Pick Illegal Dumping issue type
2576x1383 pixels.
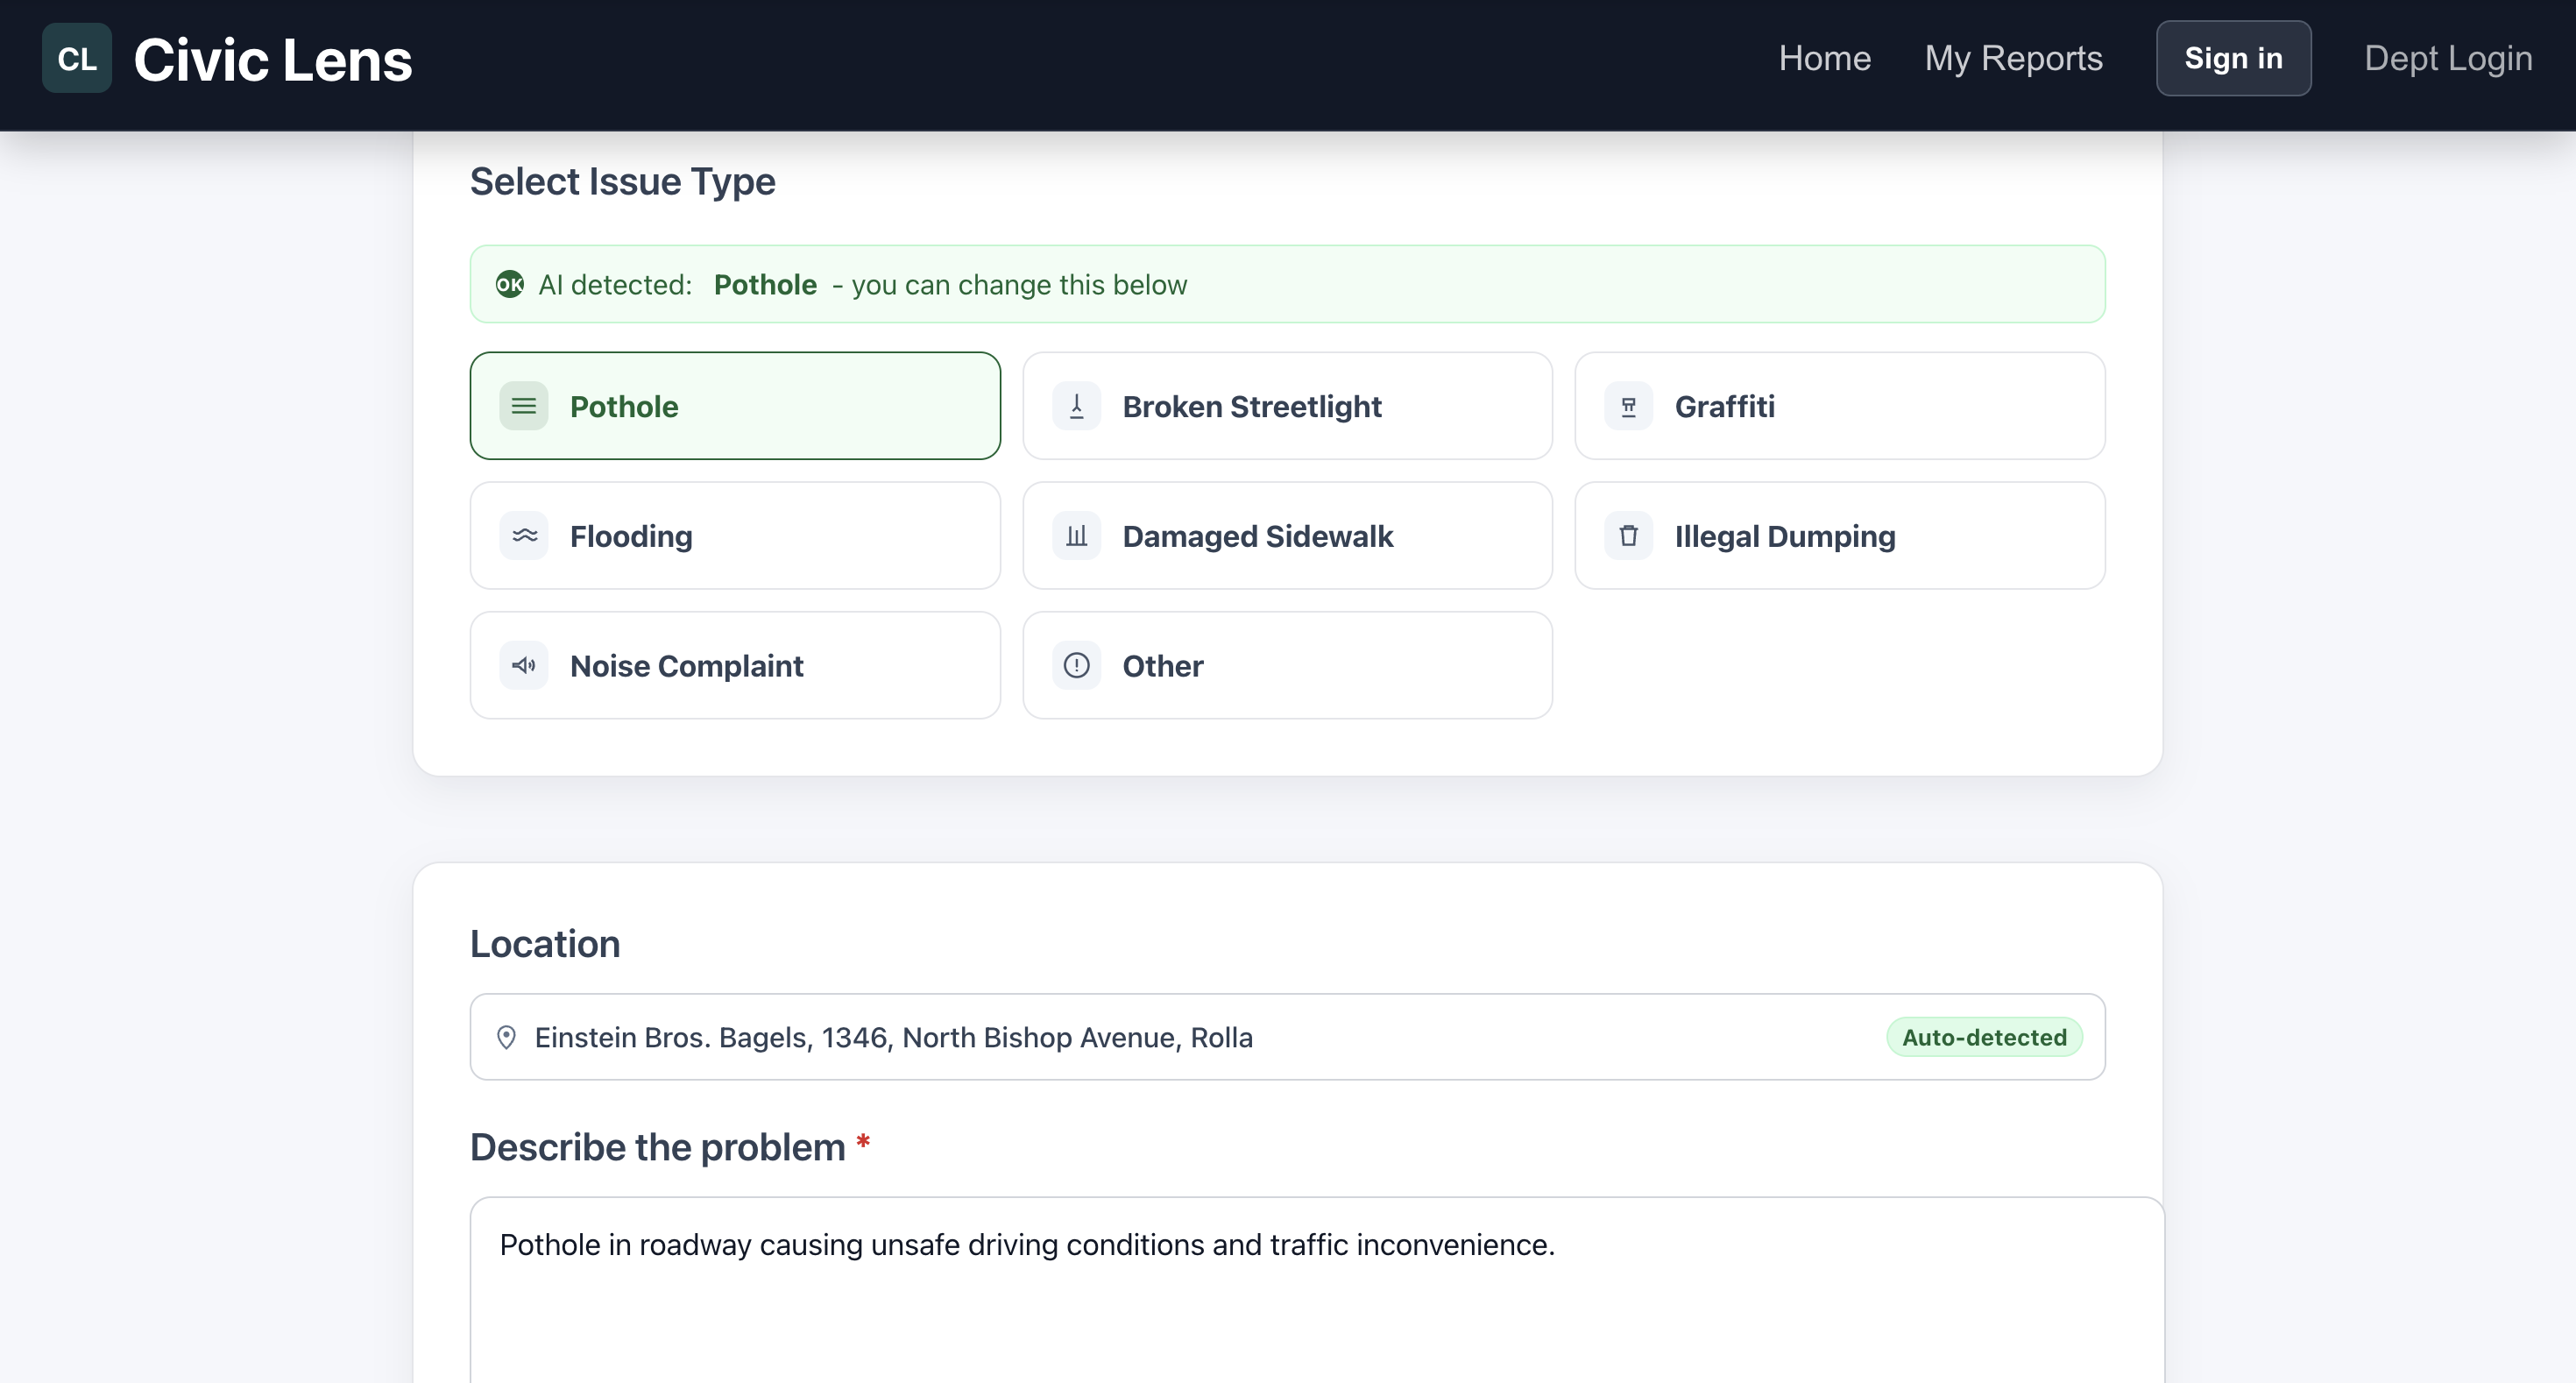tap(1838, 536)
